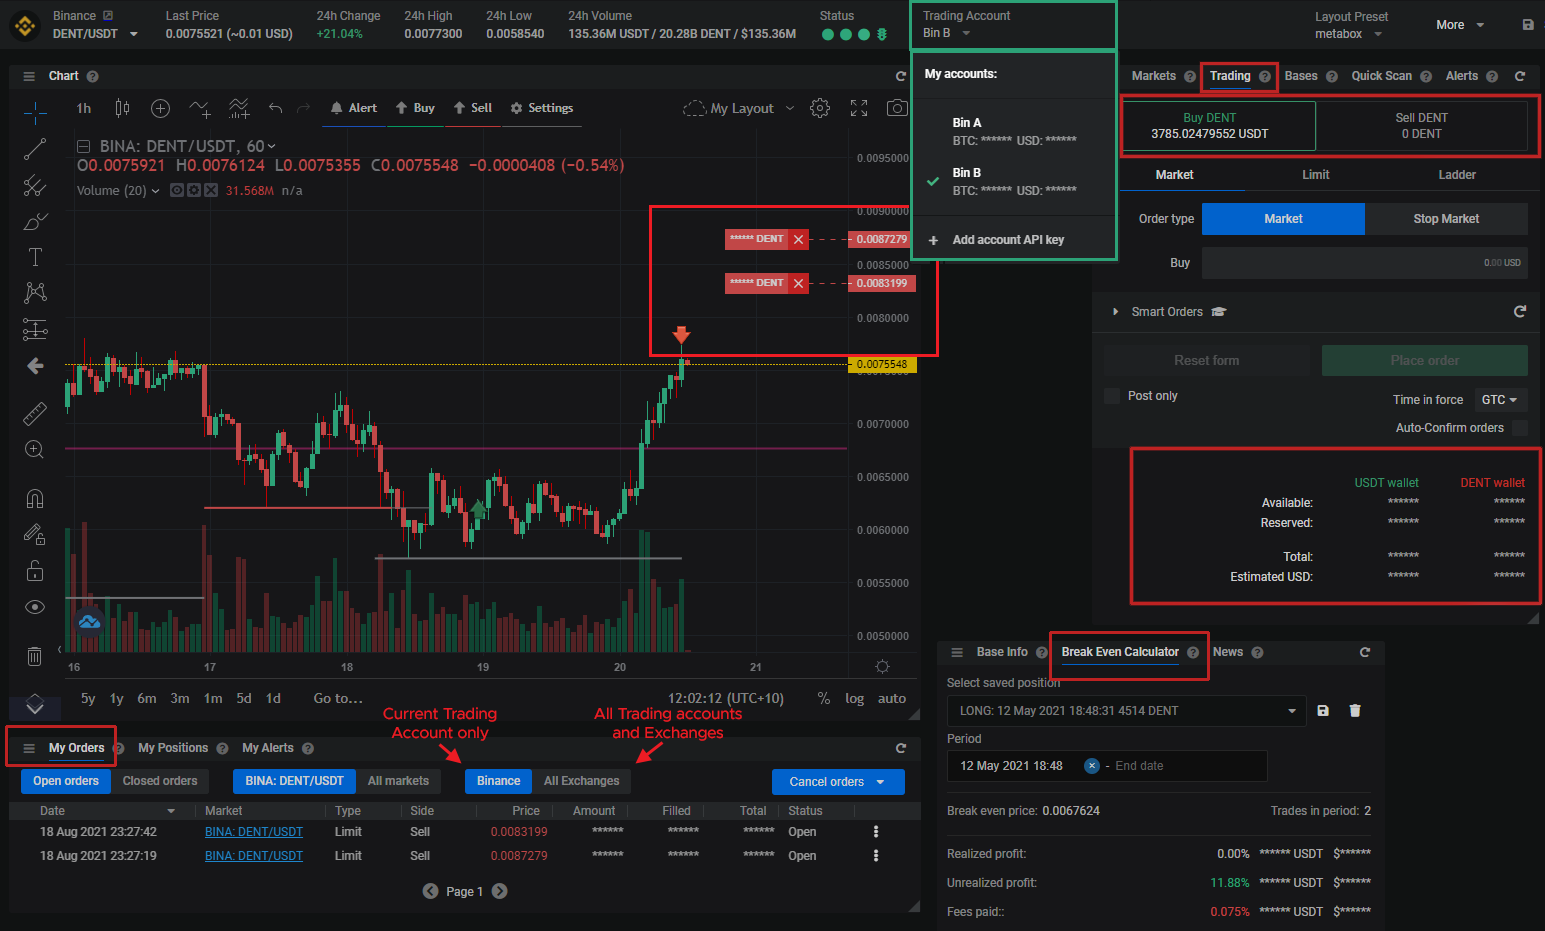Select the trend line drawing tool
The width and height of the screenshot is (1545, 931).
pos(35,149)
